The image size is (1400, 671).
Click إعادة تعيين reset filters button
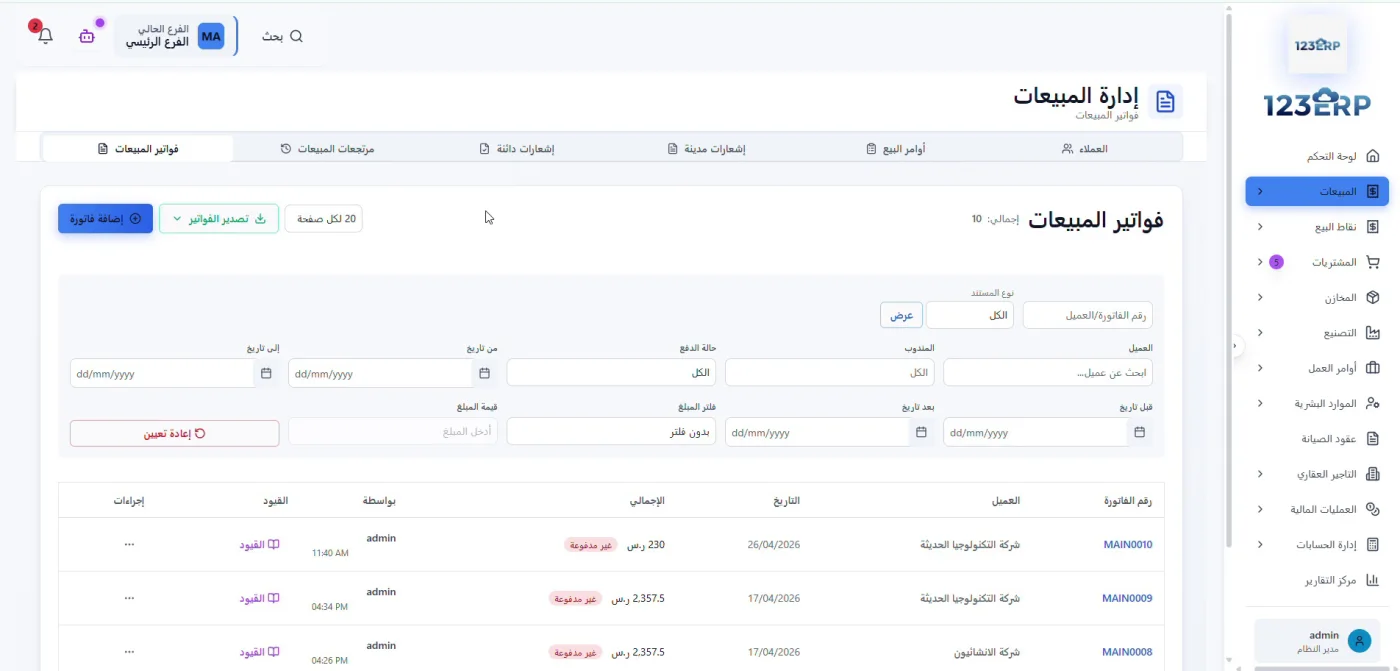(174, 433)
